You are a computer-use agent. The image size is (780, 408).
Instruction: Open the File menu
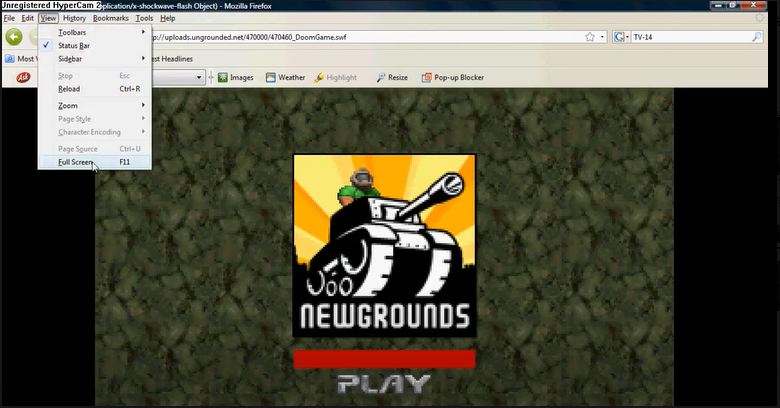pyautogui.click(x=9, y=18)
